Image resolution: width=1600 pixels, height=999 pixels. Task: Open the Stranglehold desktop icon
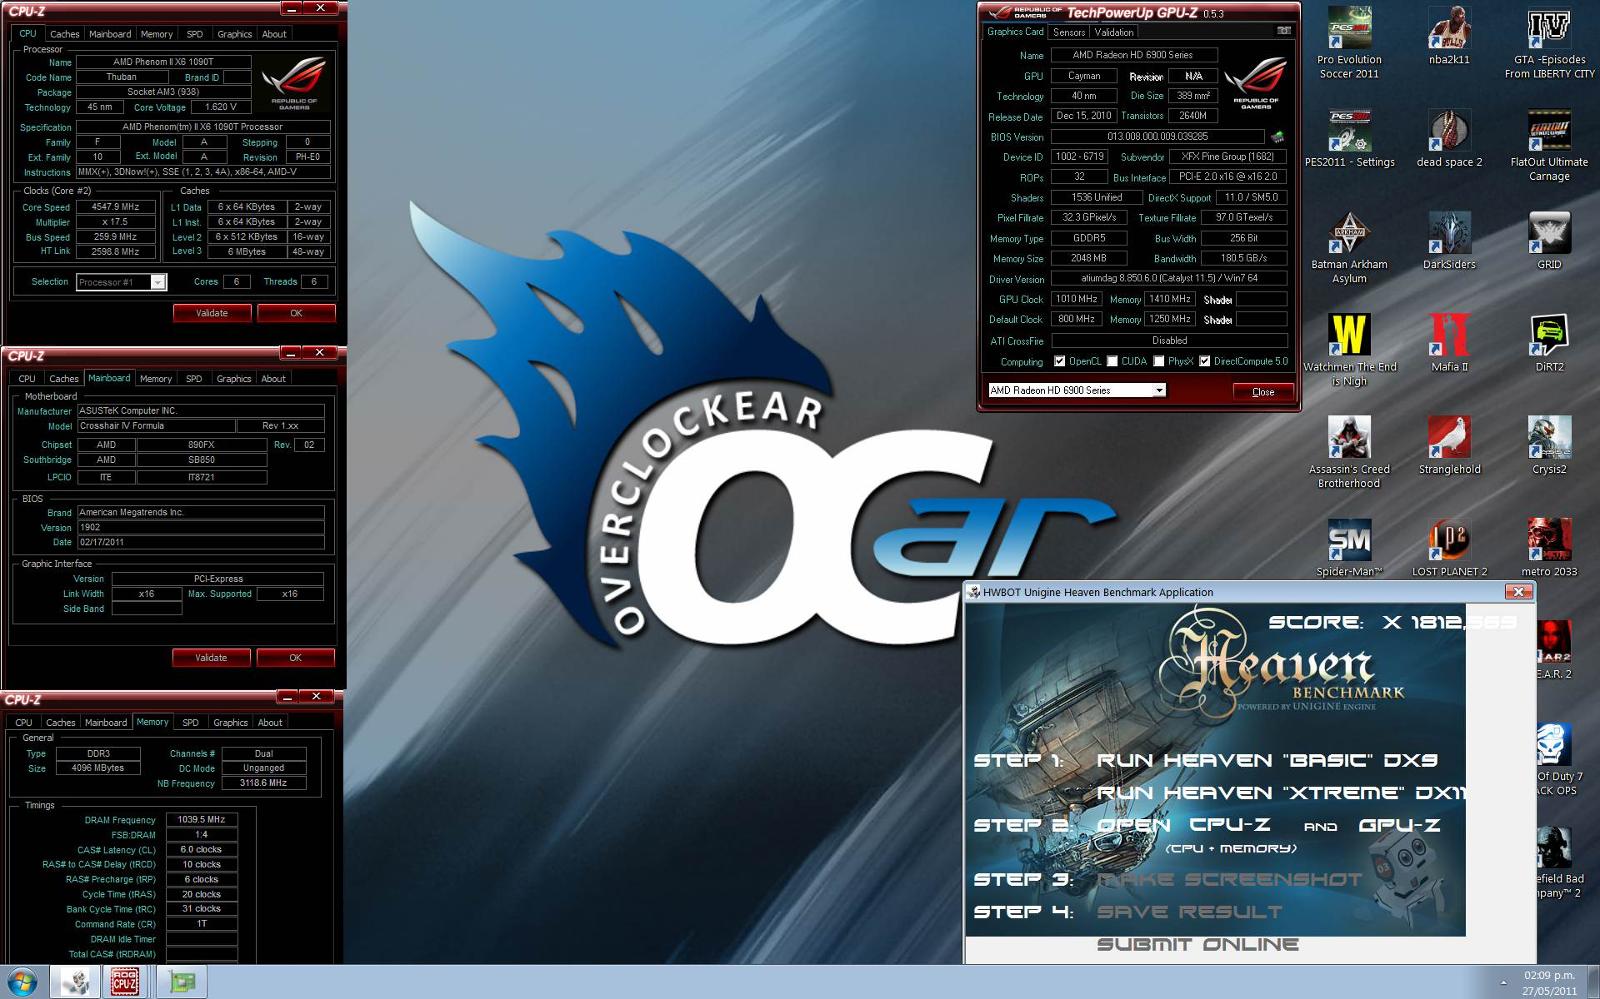coord(1449,446)
